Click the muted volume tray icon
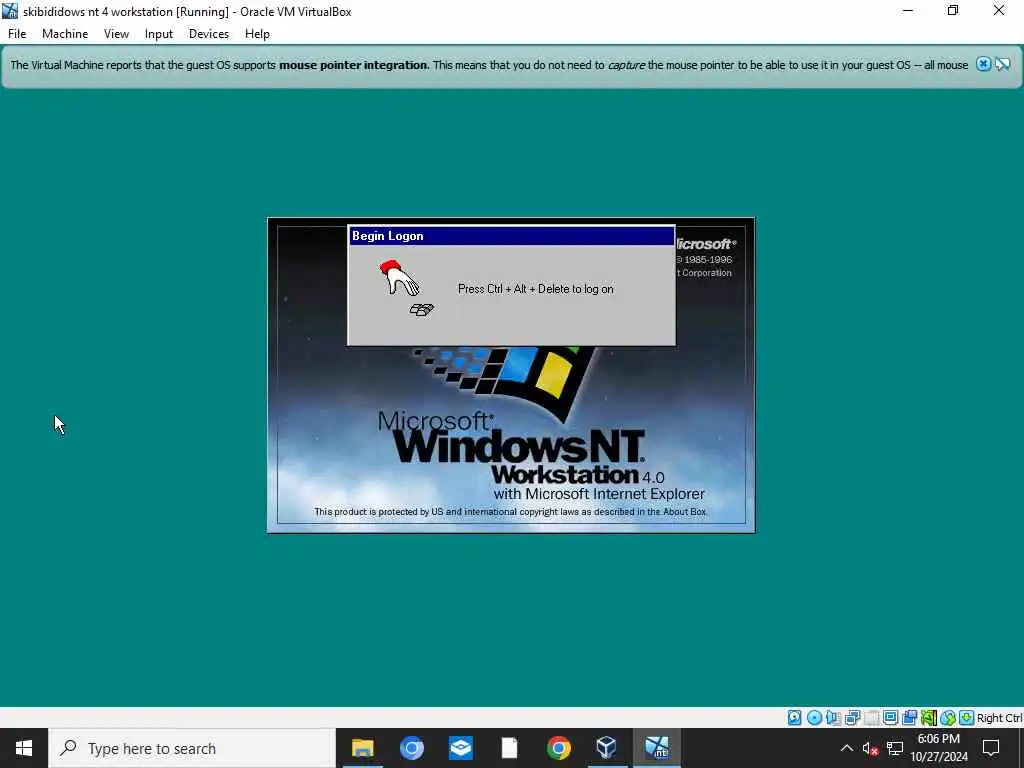Viewport: 1024px width, 768px height. (870, 748)
